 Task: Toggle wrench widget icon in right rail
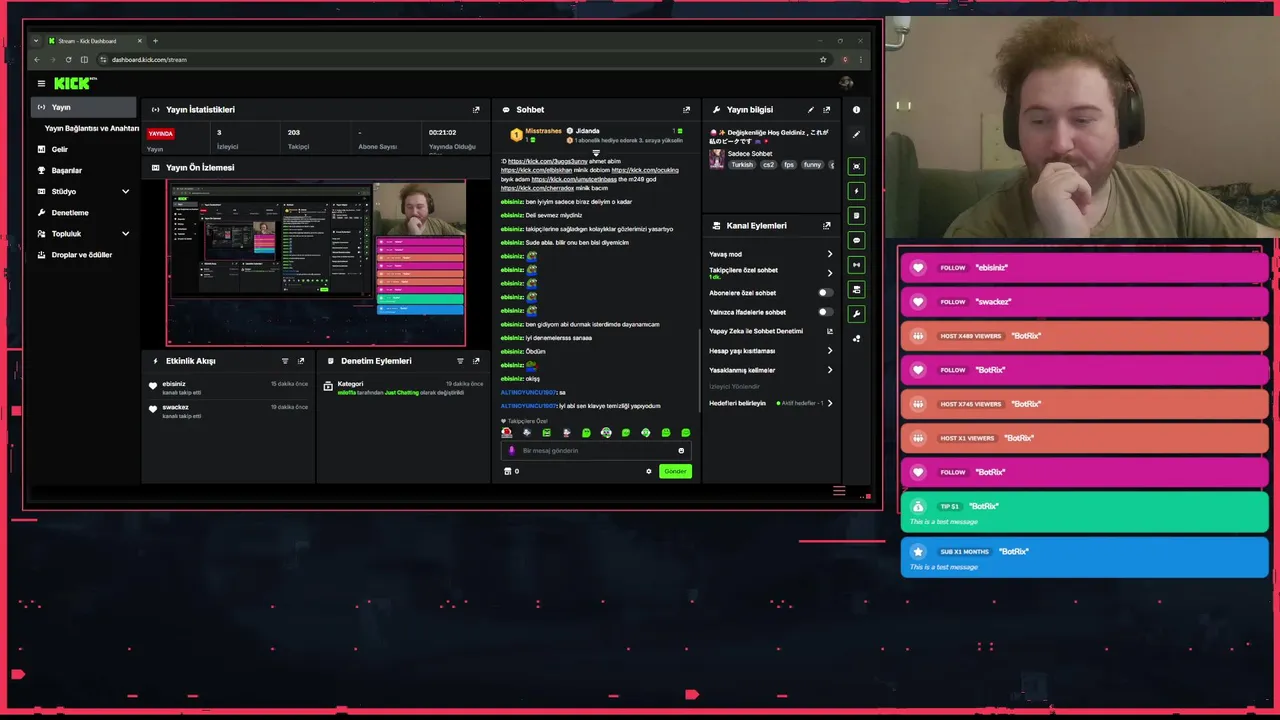click(x=856, y=314)
